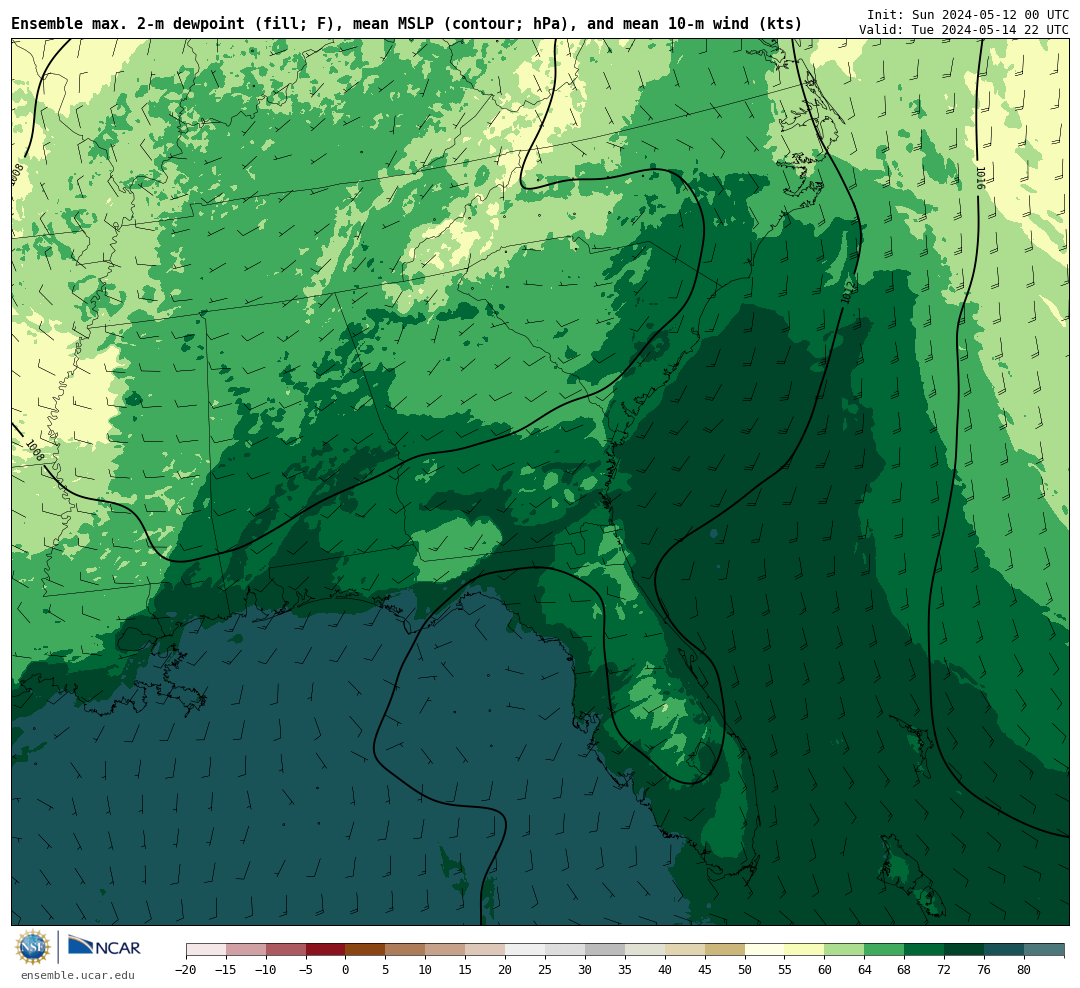Click the 55 colorbar label
1080x988 pixels.
point(785,969)
